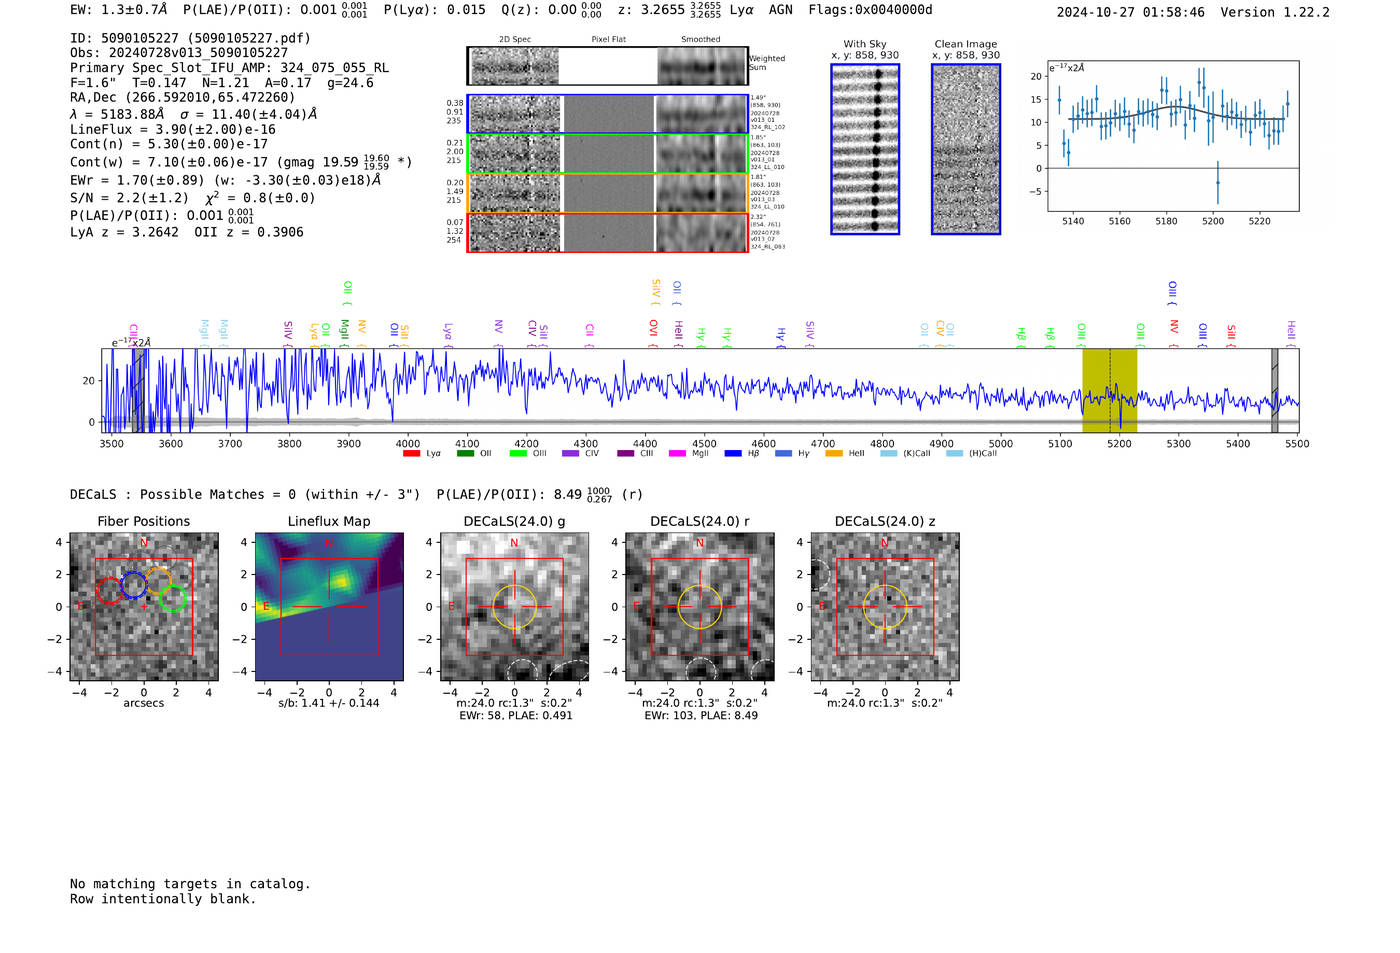Click the S/N = 2.2(±1.2) text
This screenshot has height=953, width=1400.
[x=129, y=198]
